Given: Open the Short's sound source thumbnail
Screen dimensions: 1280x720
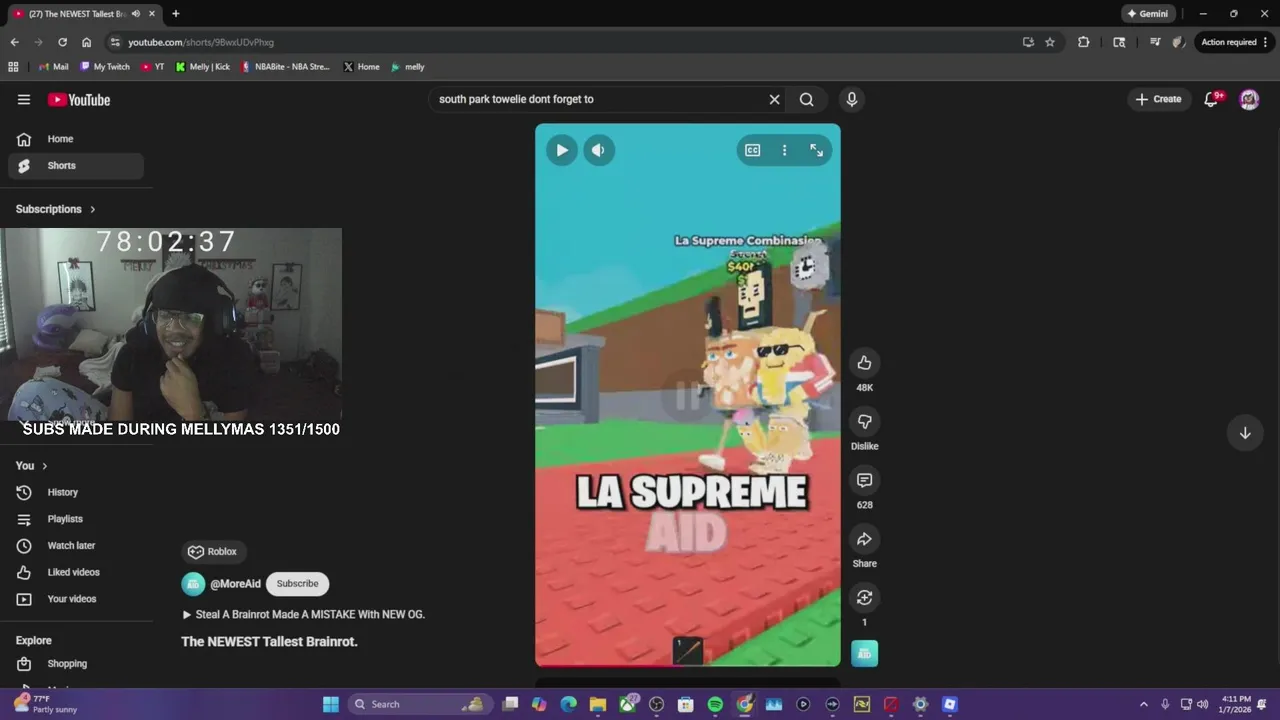Looking at the screenshot, I should 864,653.
